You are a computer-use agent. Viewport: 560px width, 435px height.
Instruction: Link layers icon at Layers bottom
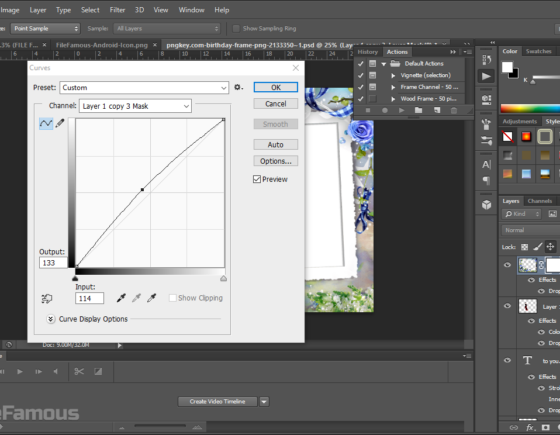click(514, 427)
